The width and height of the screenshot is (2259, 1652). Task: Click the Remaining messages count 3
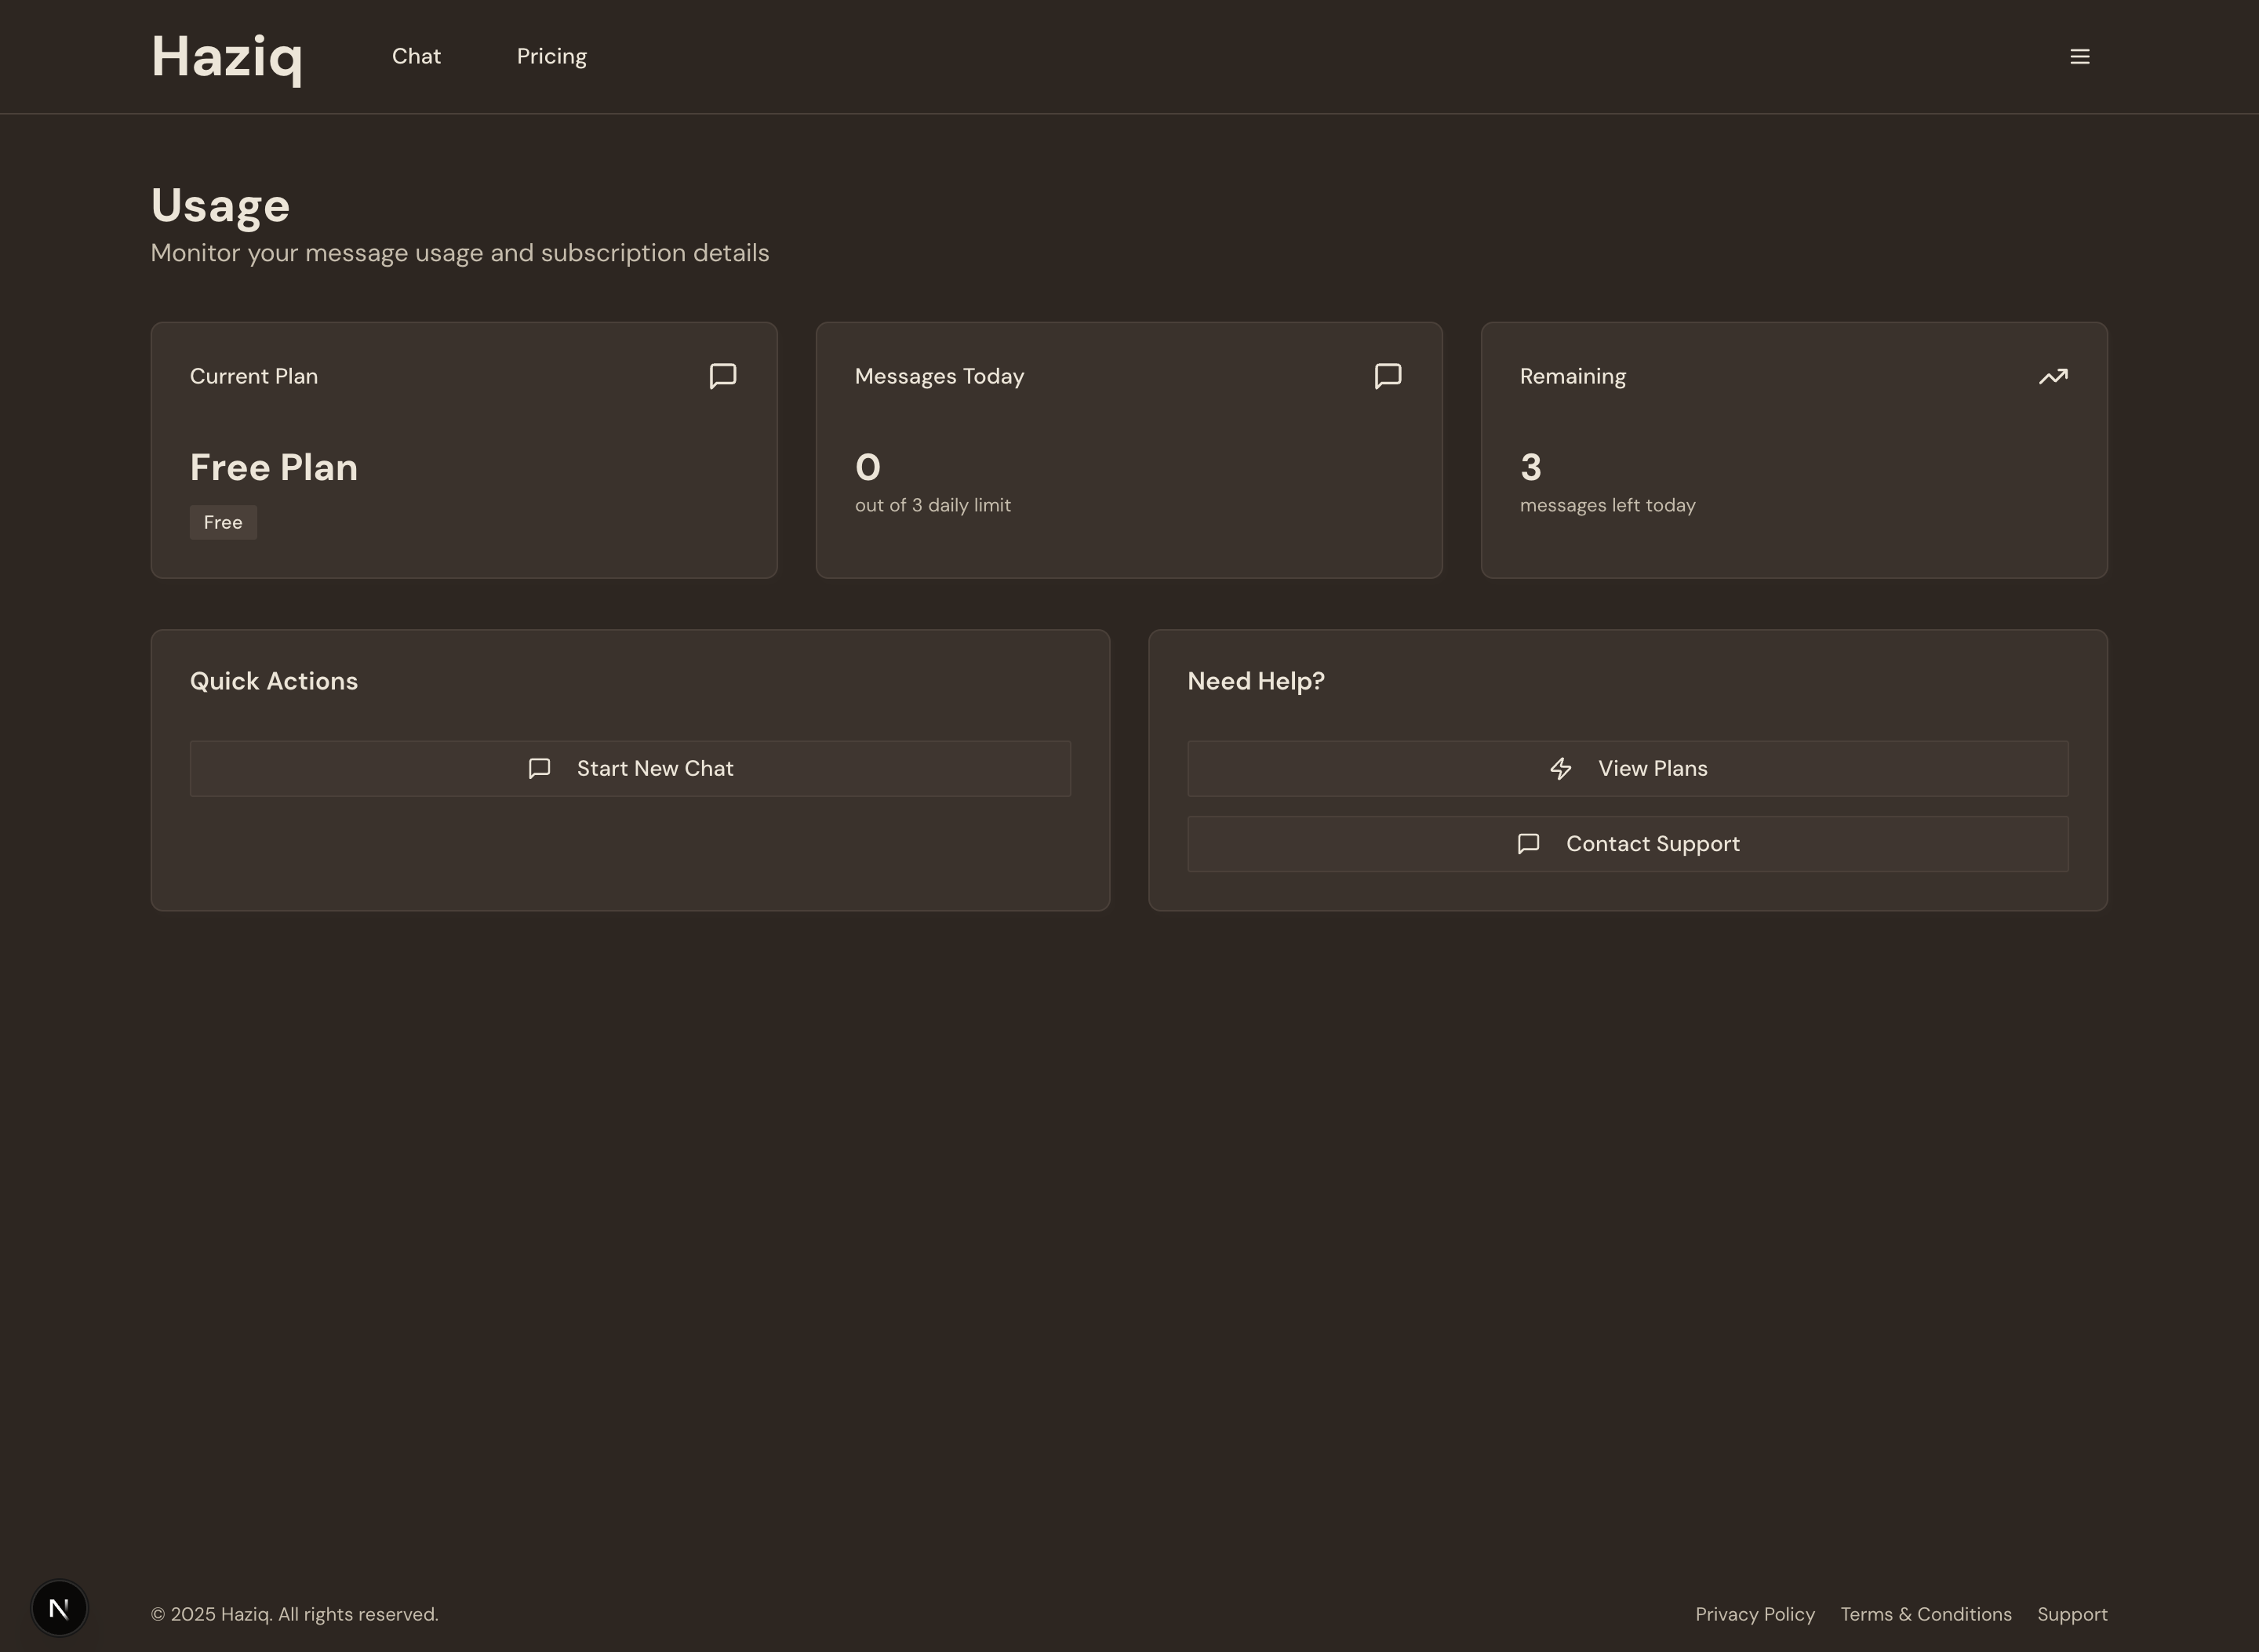tap(1530, 467)
